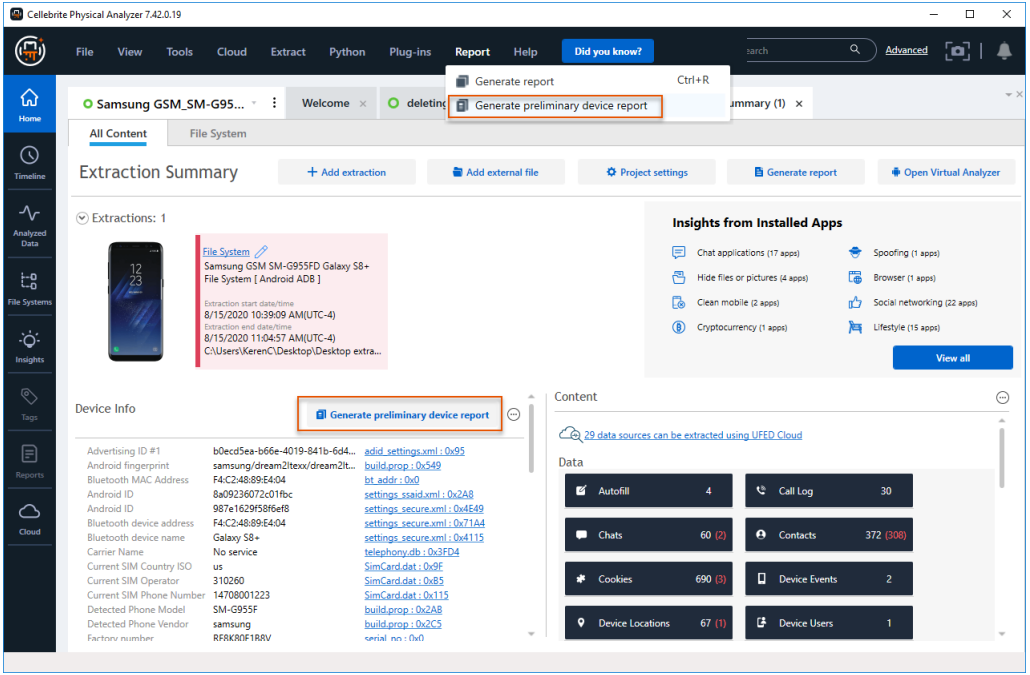Viewport: 1030px width, 675px height.
Task: Open the Plug-ins menu
Action: (x=410, y=52)
